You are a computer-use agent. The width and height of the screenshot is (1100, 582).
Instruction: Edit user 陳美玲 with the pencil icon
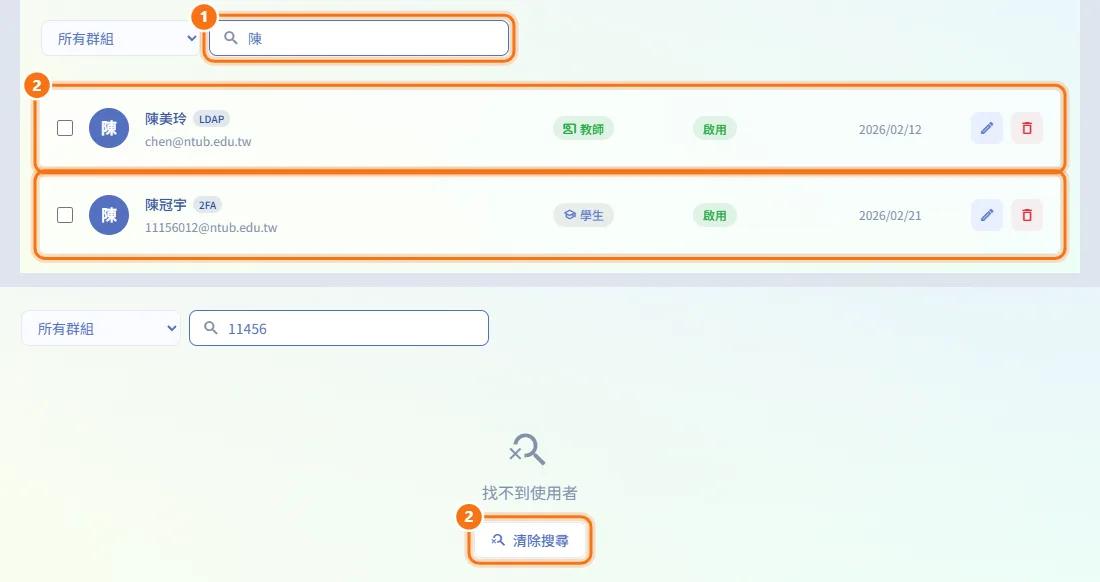(986, 128)
